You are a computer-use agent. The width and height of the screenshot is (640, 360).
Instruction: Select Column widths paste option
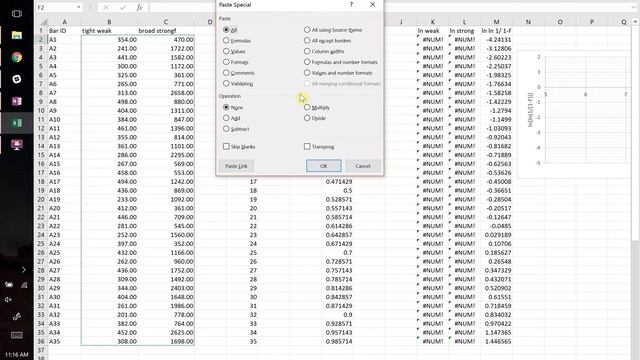324,51
